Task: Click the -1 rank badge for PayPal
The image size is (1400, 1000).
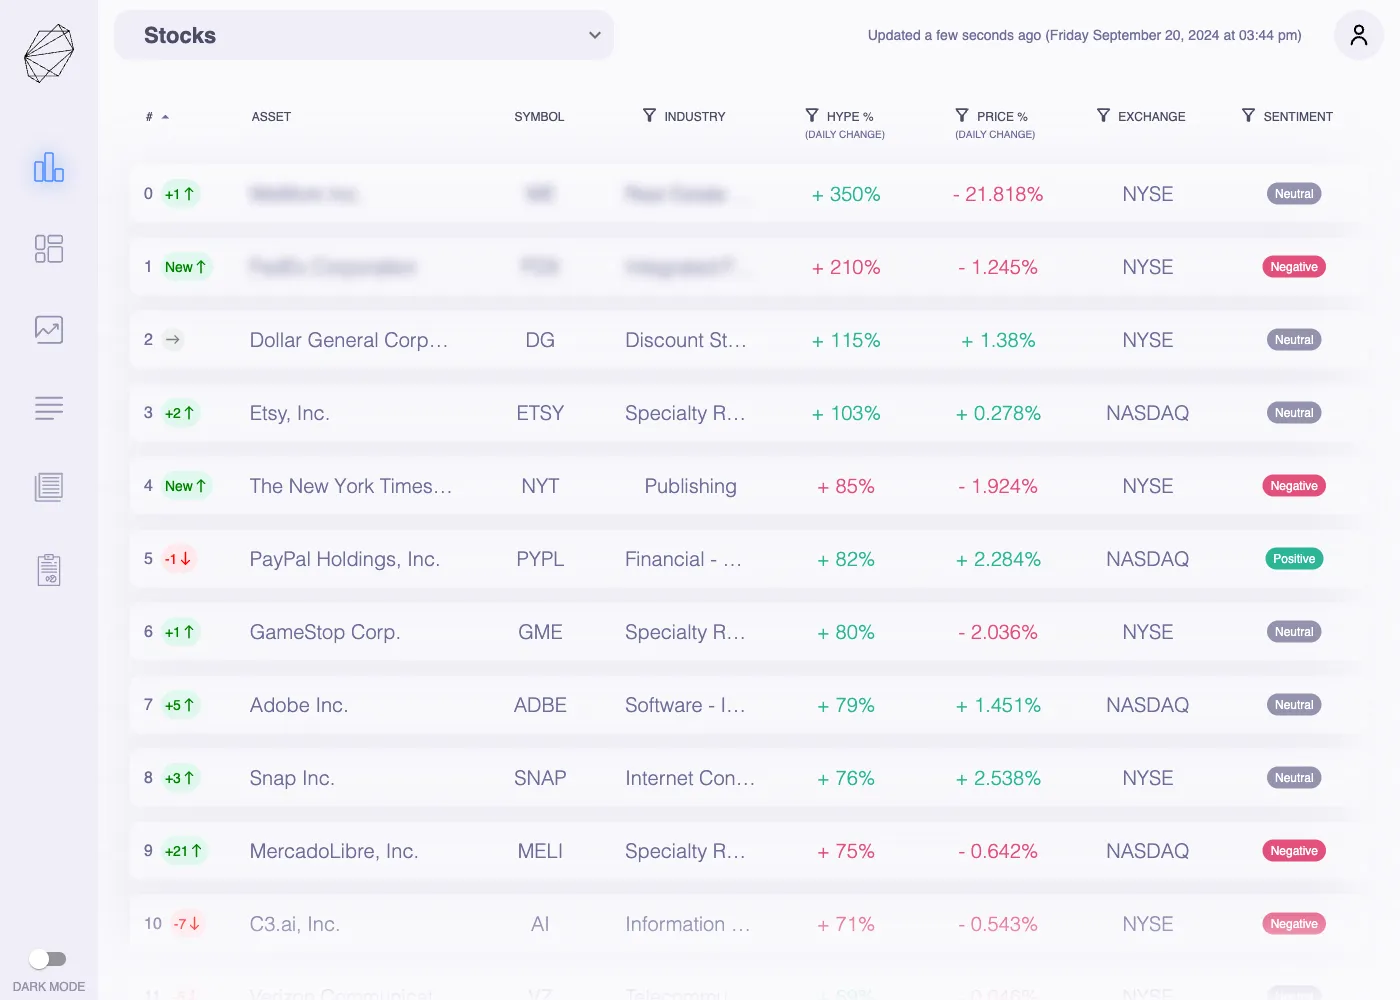Action: pyautogui.click(x=178, y=559)
